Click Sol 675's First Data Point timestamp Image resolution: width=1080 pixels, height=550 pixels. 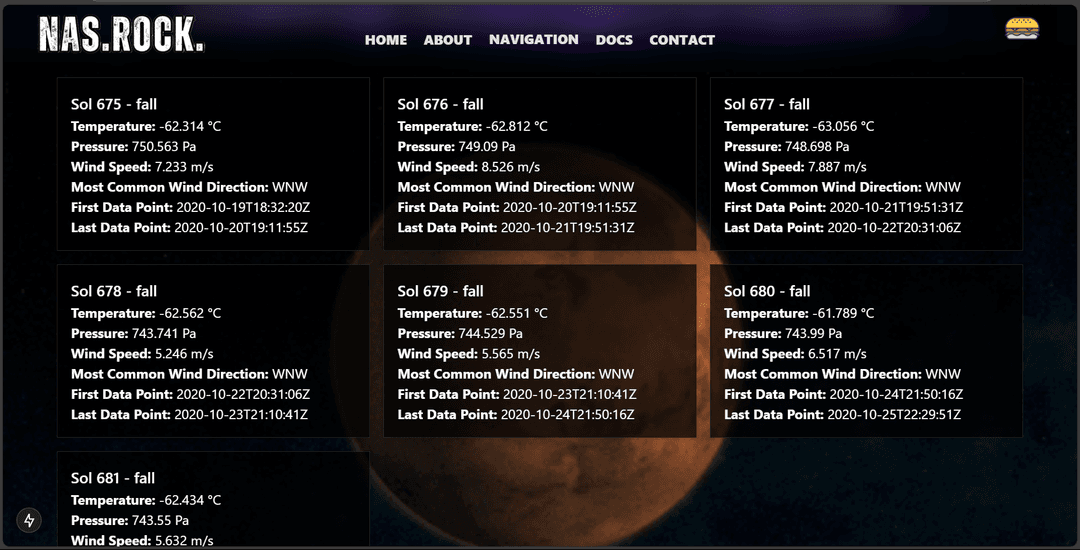point(243,207)
